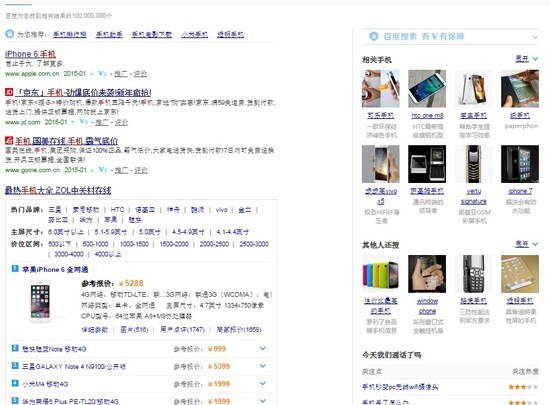Expand the 小米M4 移动4G row chevron

point(262,384)
